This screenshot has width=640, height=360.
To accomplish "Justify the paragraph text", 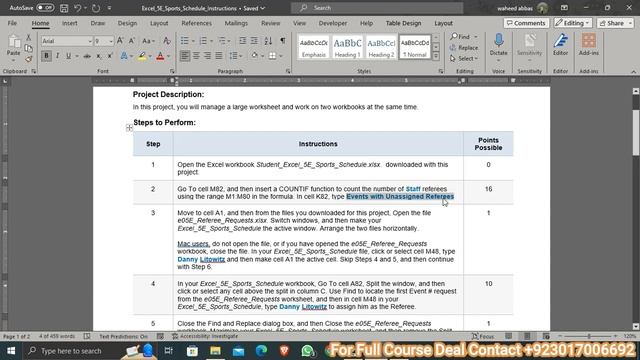I will click(219, 56).
